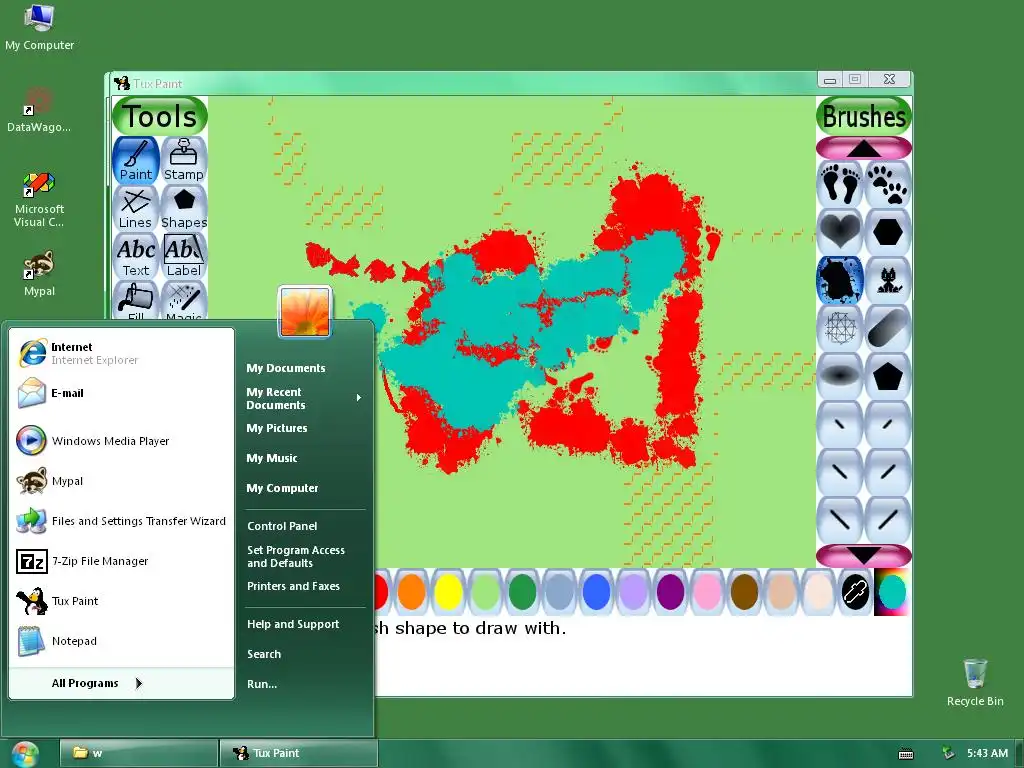Open Notepad from the Start menu
The height and width of the screenshot is (768, 1024).
121,641
